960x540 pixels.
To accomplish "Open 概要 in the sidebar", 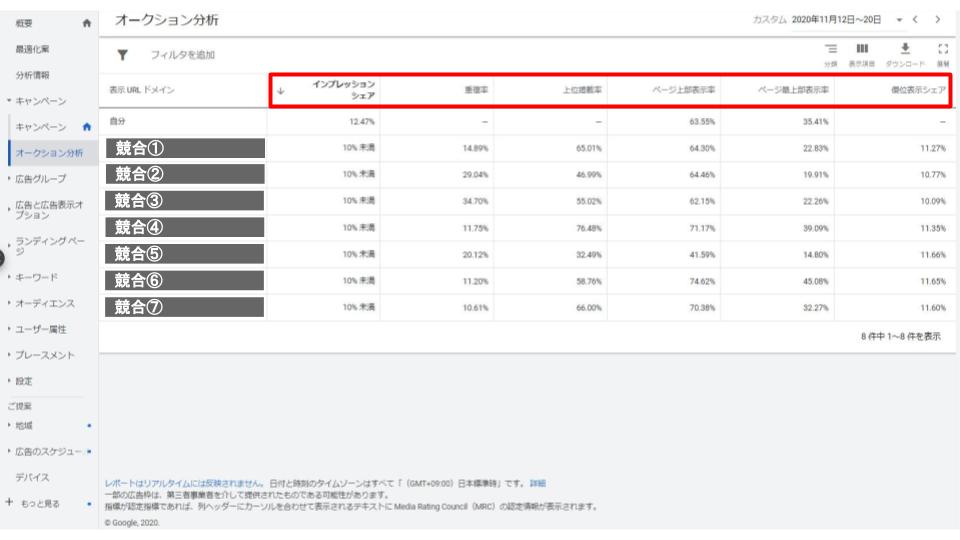I will (24, 23).
